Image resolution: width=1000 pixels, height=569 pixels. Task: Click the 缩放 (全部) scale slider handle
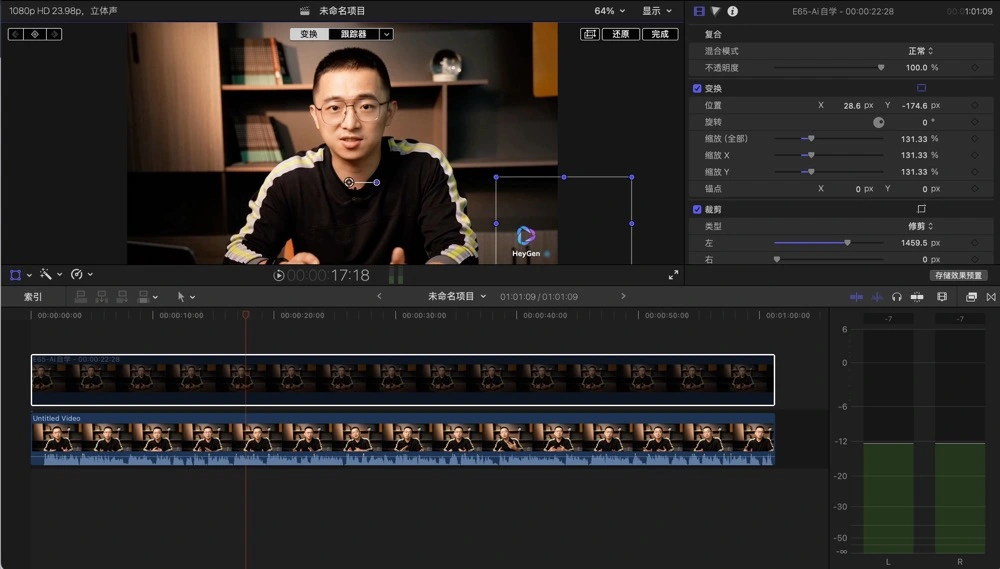pyautogui.click(x=811, y=139)
